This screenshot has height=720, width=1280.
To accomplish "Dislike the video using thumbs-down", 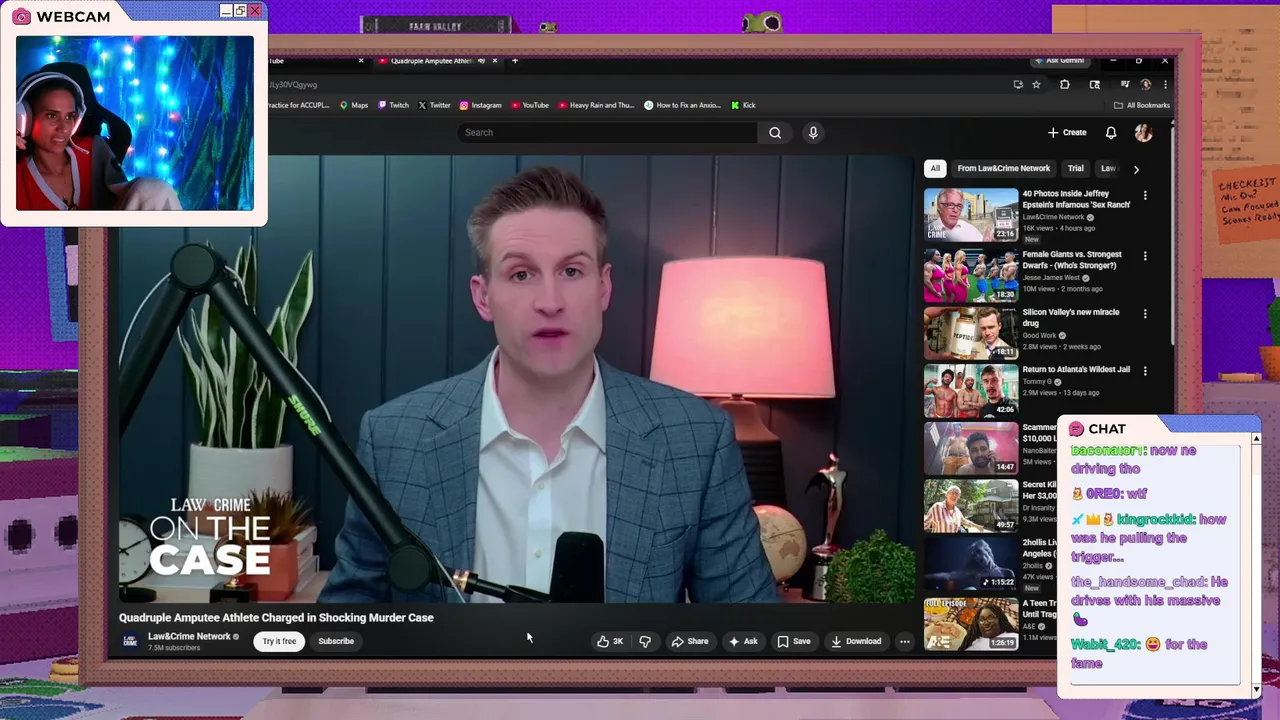I will pyautogui.click(x=645, y=641).
